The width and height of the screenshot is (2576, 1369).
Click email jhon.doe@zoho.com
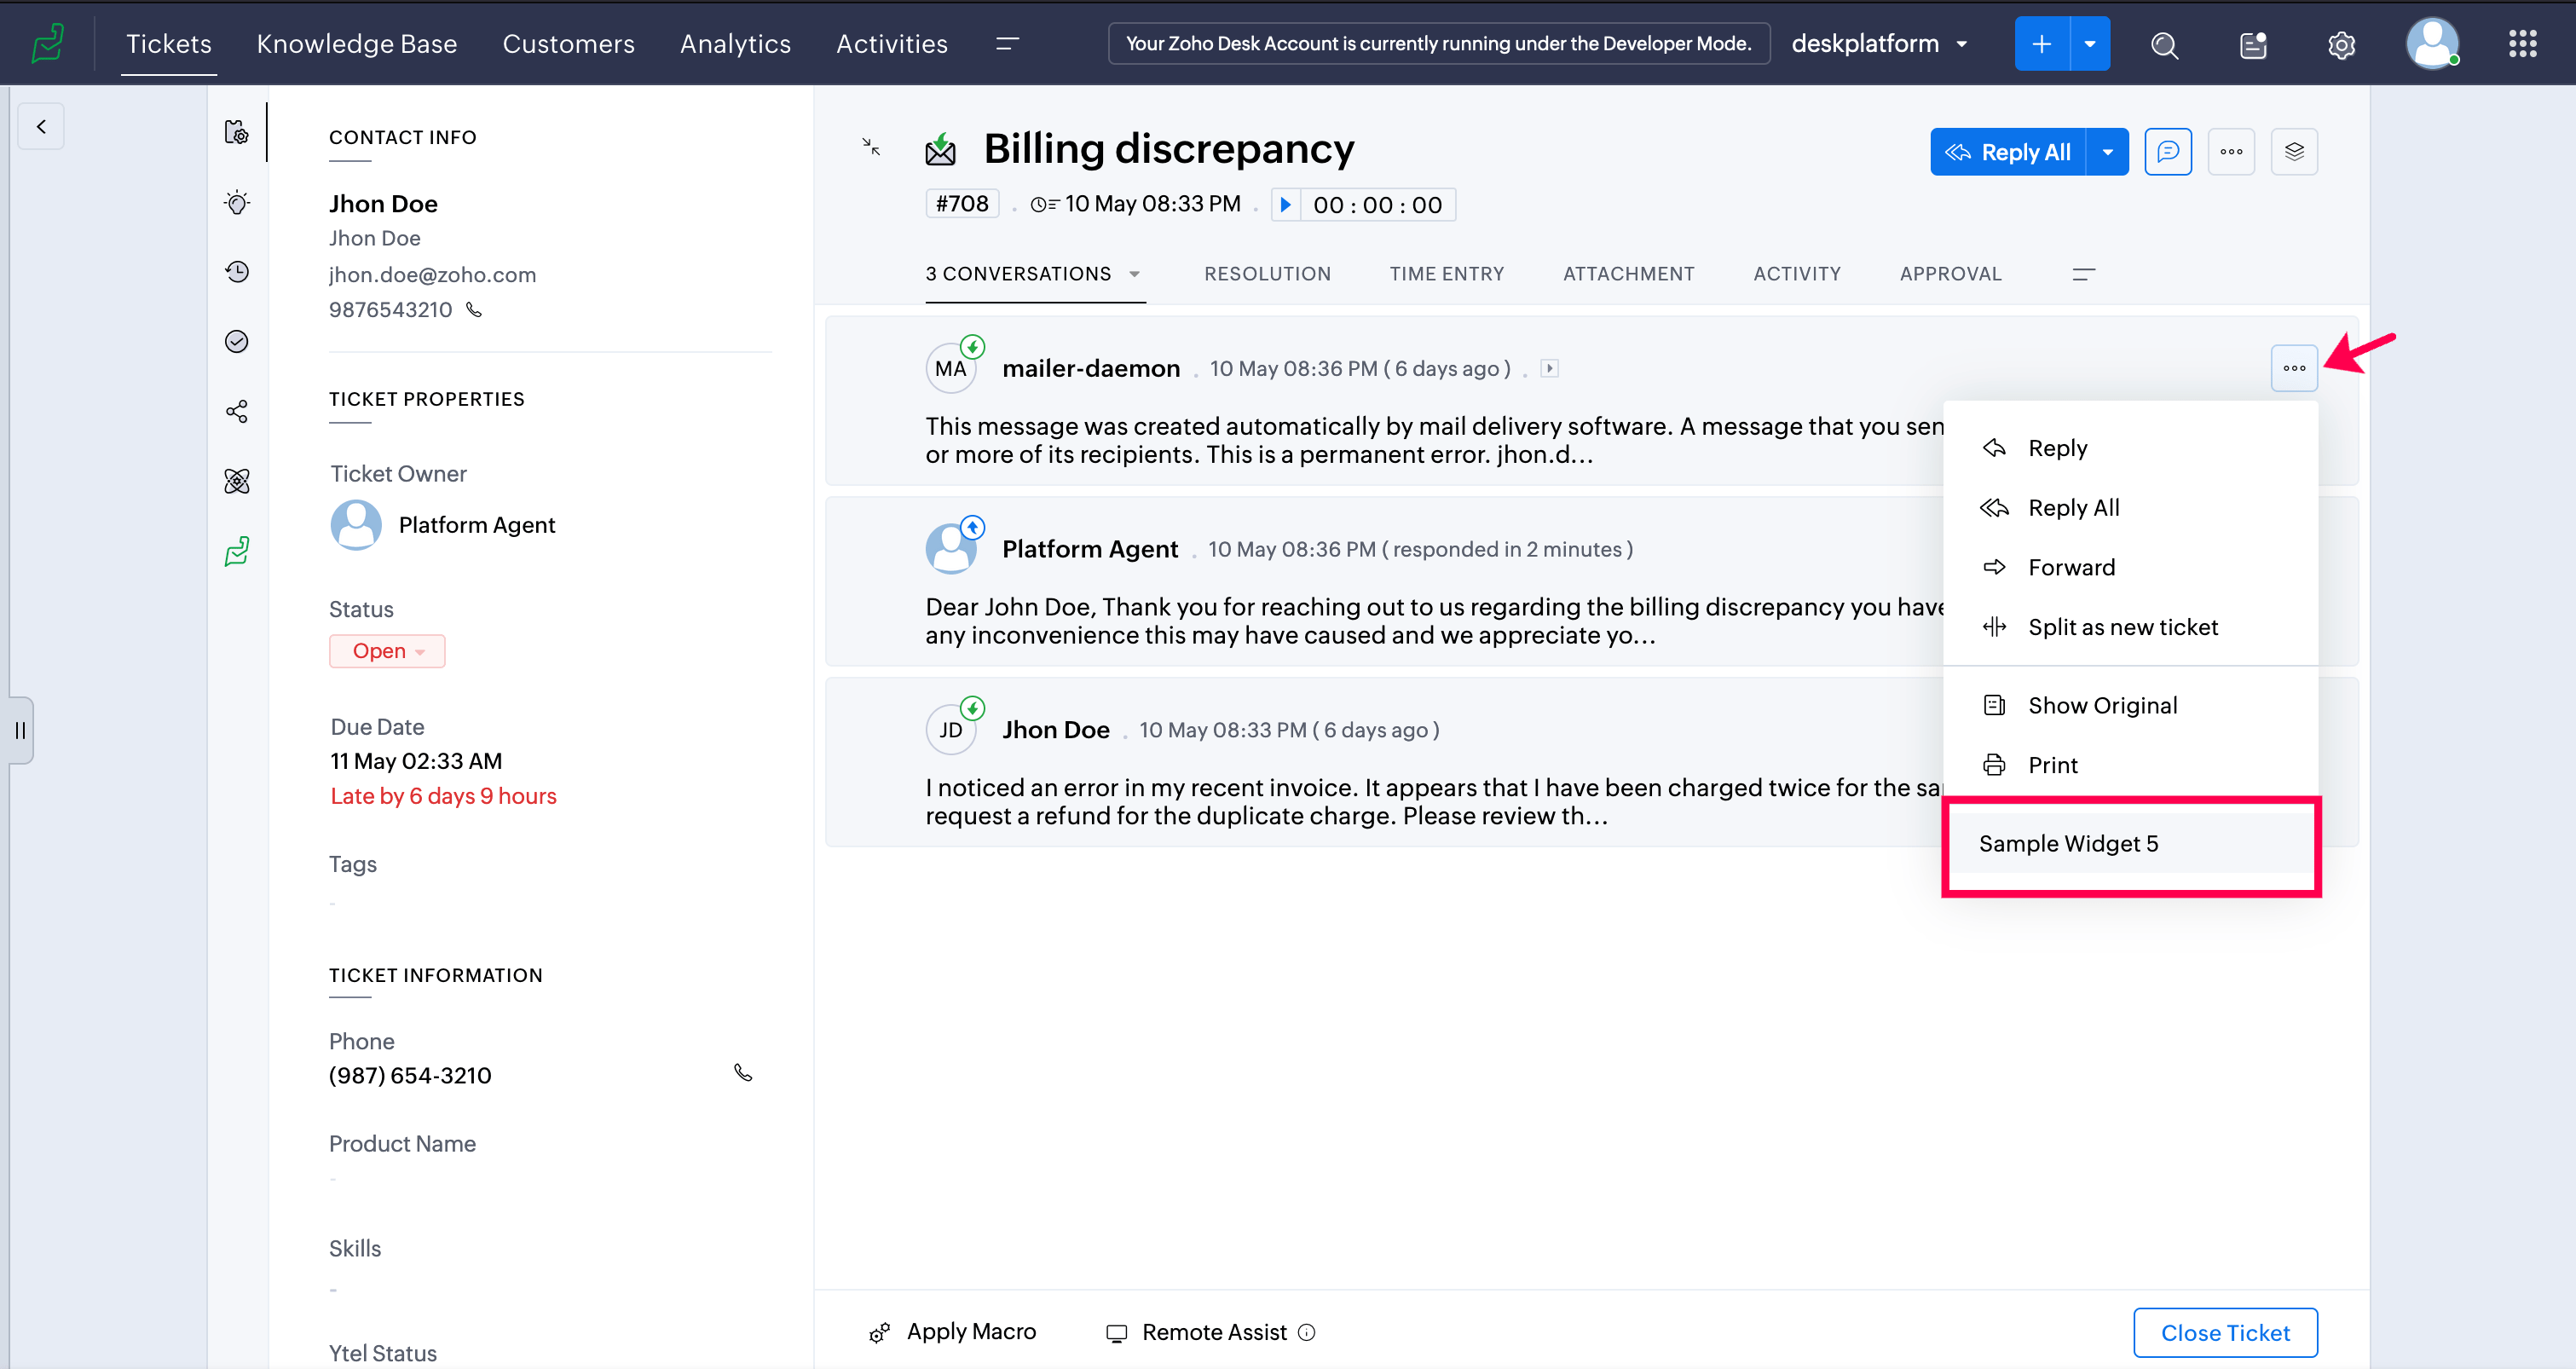(x=432, y=275)
